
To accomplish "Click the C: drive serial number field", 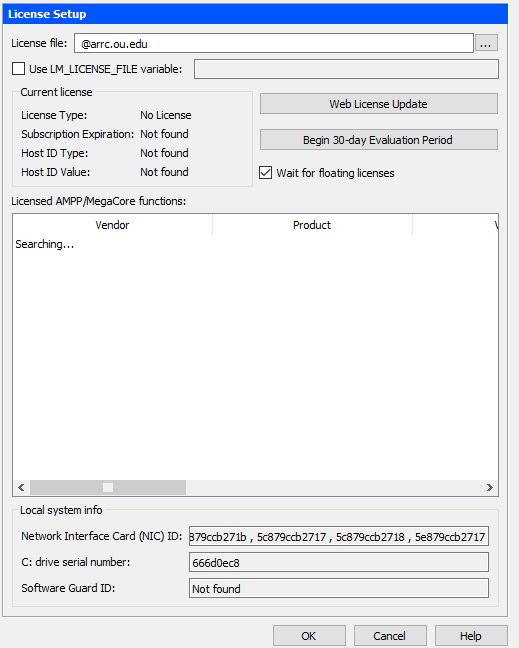I will click(339, 562).
